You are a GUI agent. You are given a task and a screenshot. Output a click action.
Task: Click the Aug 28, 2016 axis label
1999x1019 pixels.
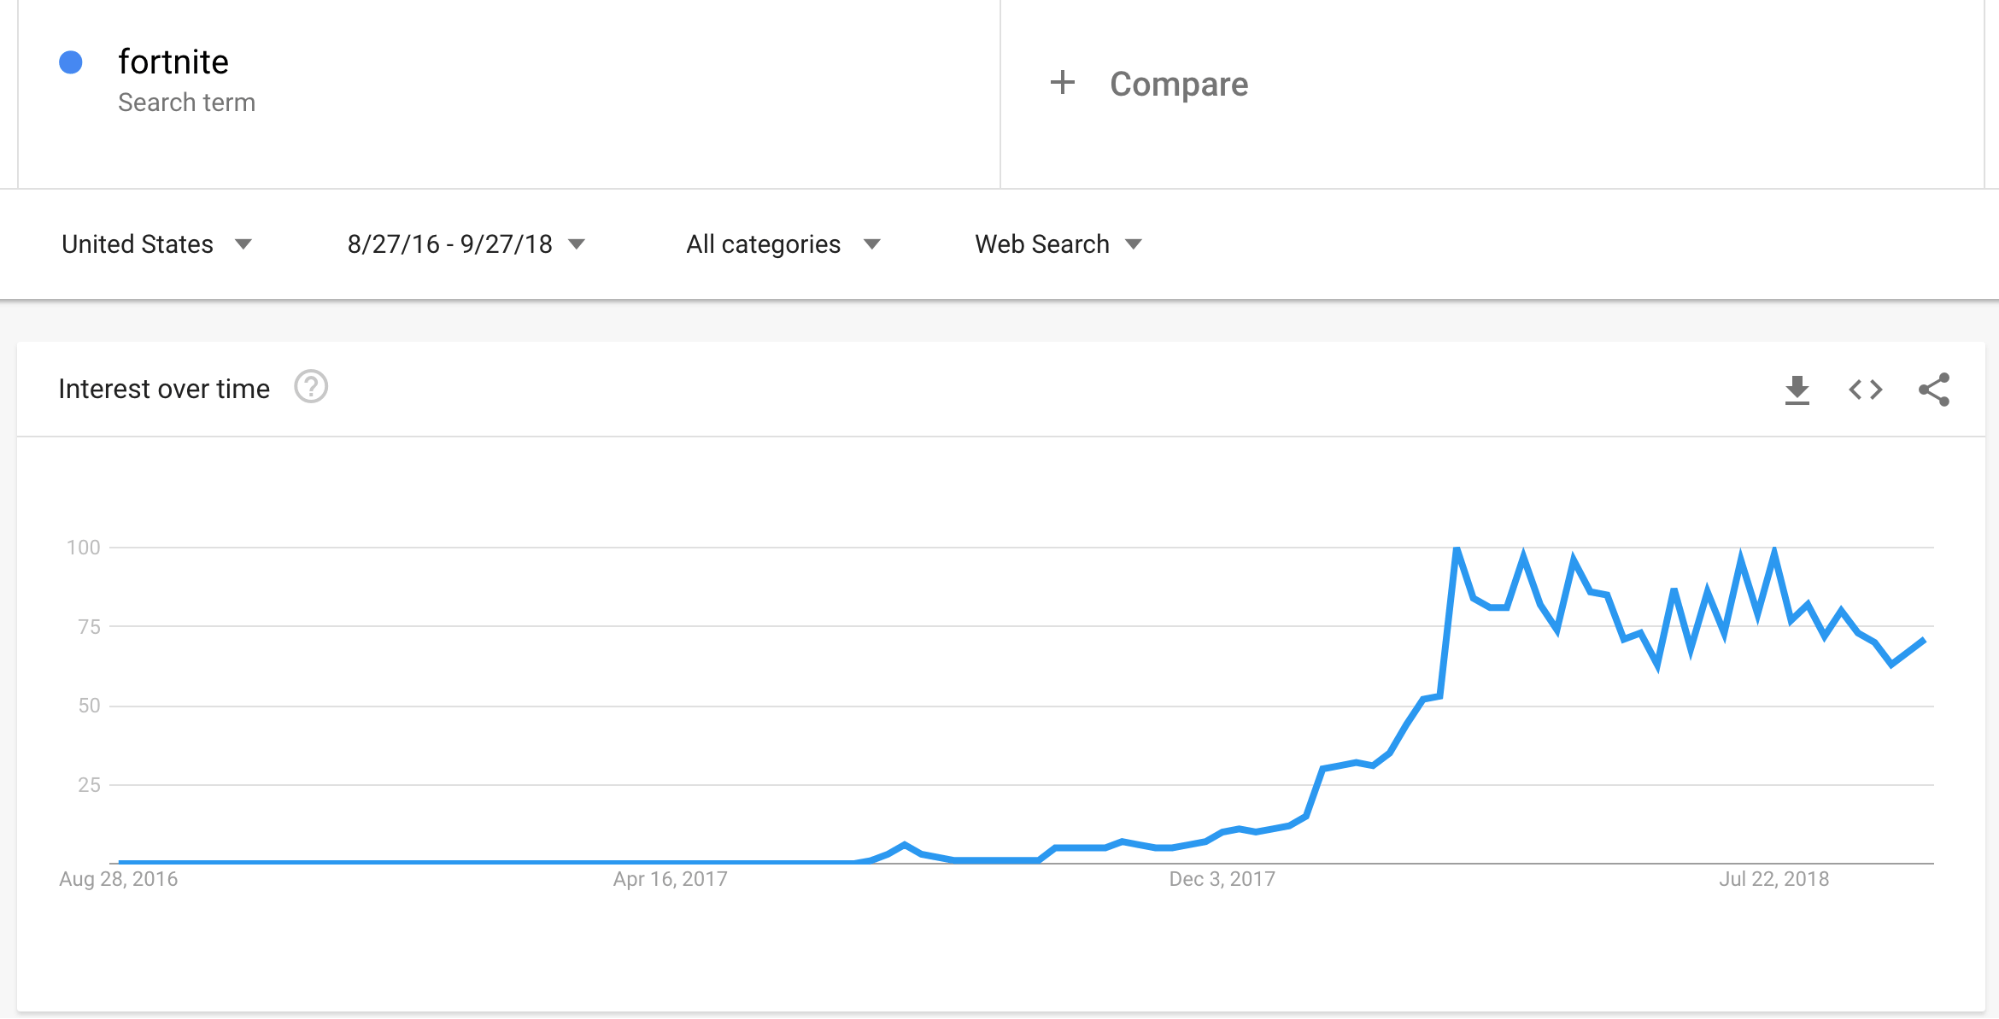(117, 879)
